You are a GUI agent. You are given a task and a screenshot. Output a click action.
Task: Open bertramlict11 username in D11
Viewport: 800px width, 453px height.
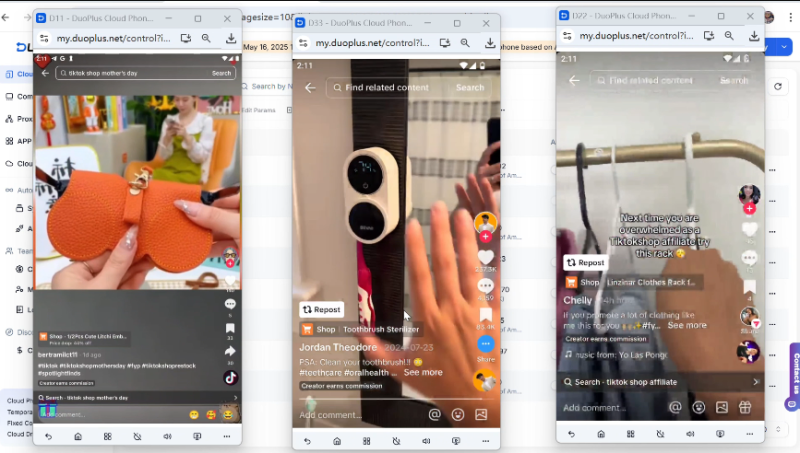(x=58, y=355)
